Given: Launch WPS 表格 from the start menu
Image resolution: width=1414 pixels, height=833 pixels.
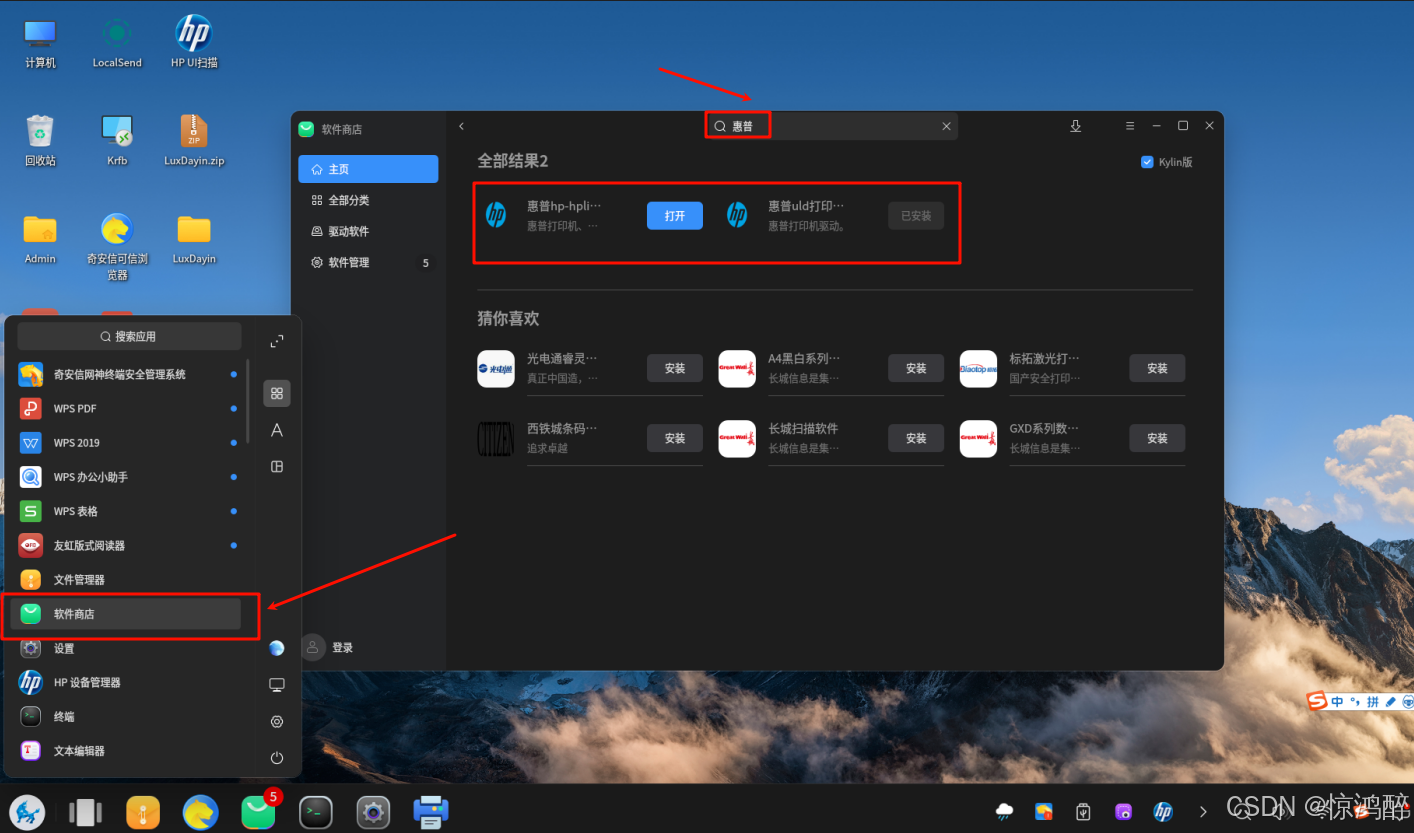Looking at the screenshot, I should click(x=126, y=511).
